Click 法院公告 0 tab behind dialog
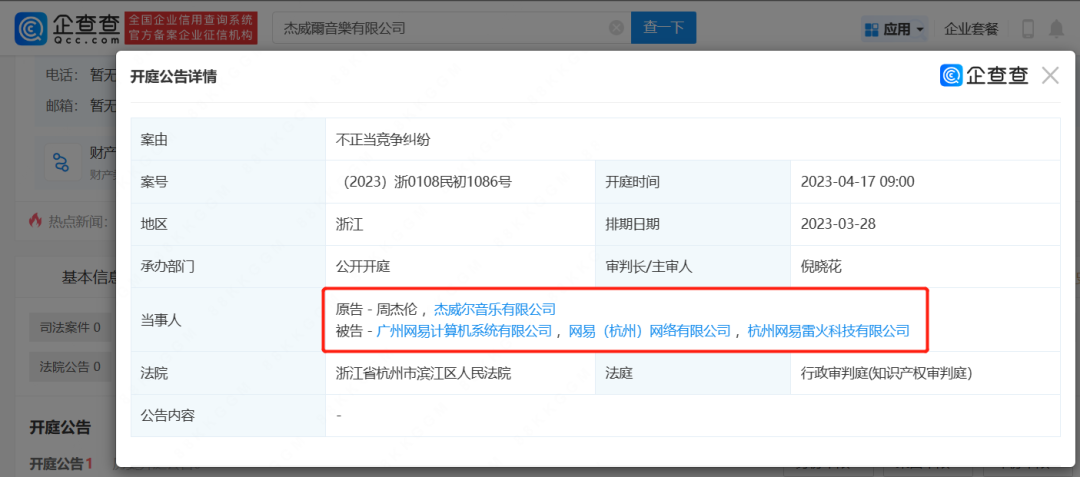Viewport: 1080px width, 477px height. (72, 367)
